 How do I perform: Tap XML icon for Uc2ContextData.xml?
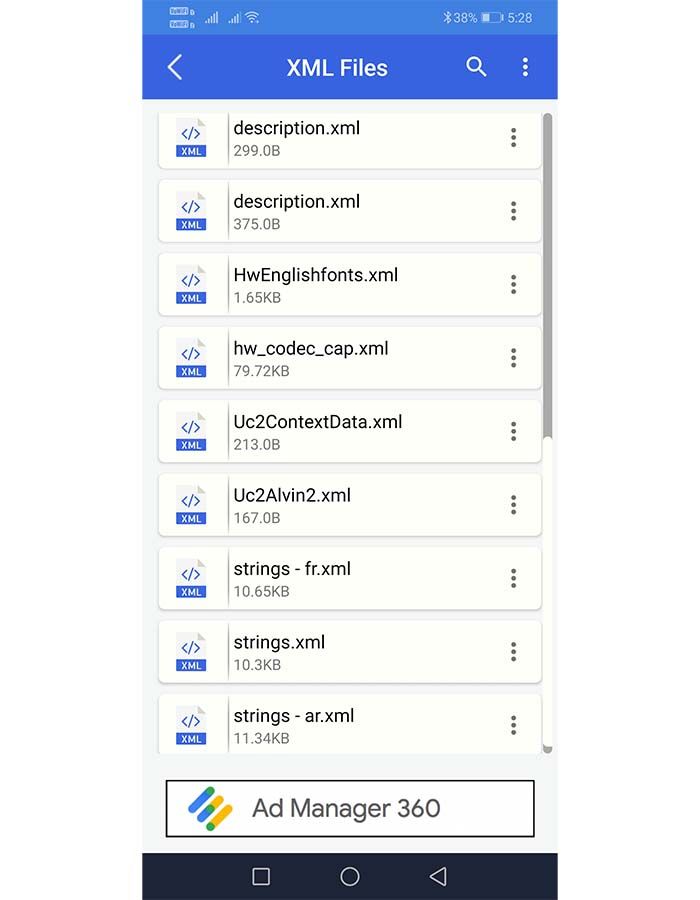pyautogui.click(x=191, y=431)
